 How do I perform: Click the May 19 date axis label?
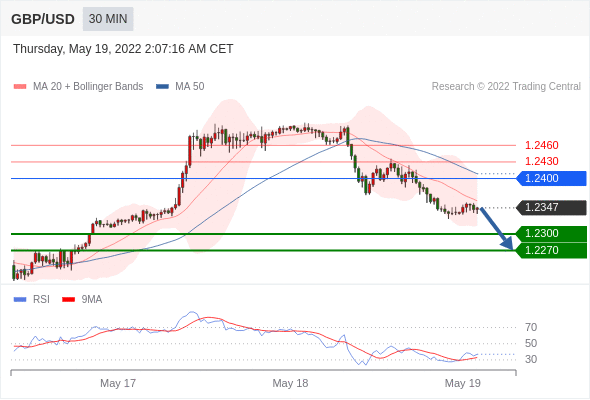(x=462, y=383)
